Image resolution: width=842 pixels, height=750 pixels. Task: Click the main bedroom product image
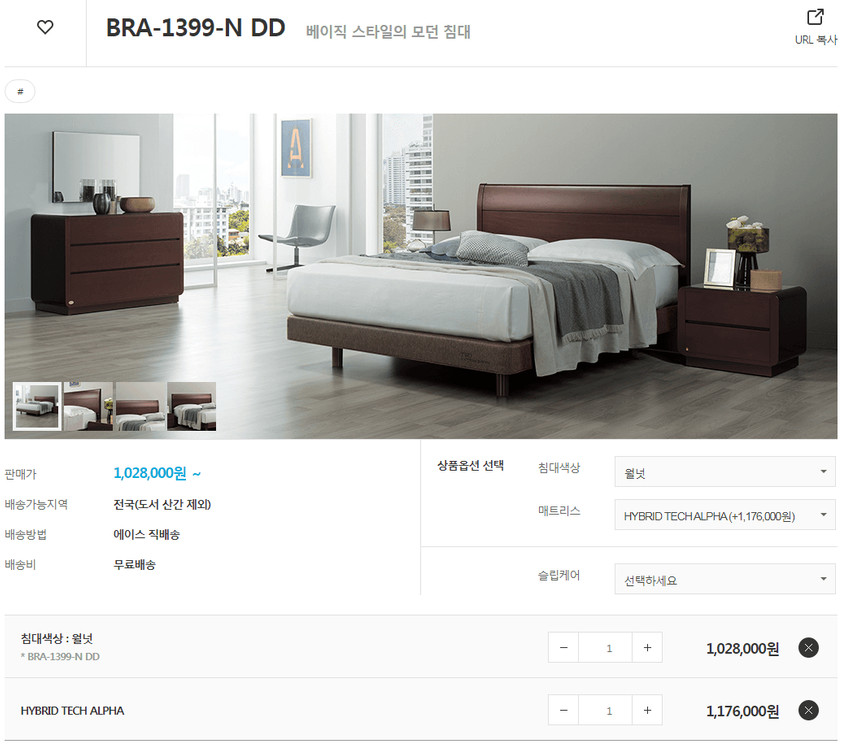point(421,276)
